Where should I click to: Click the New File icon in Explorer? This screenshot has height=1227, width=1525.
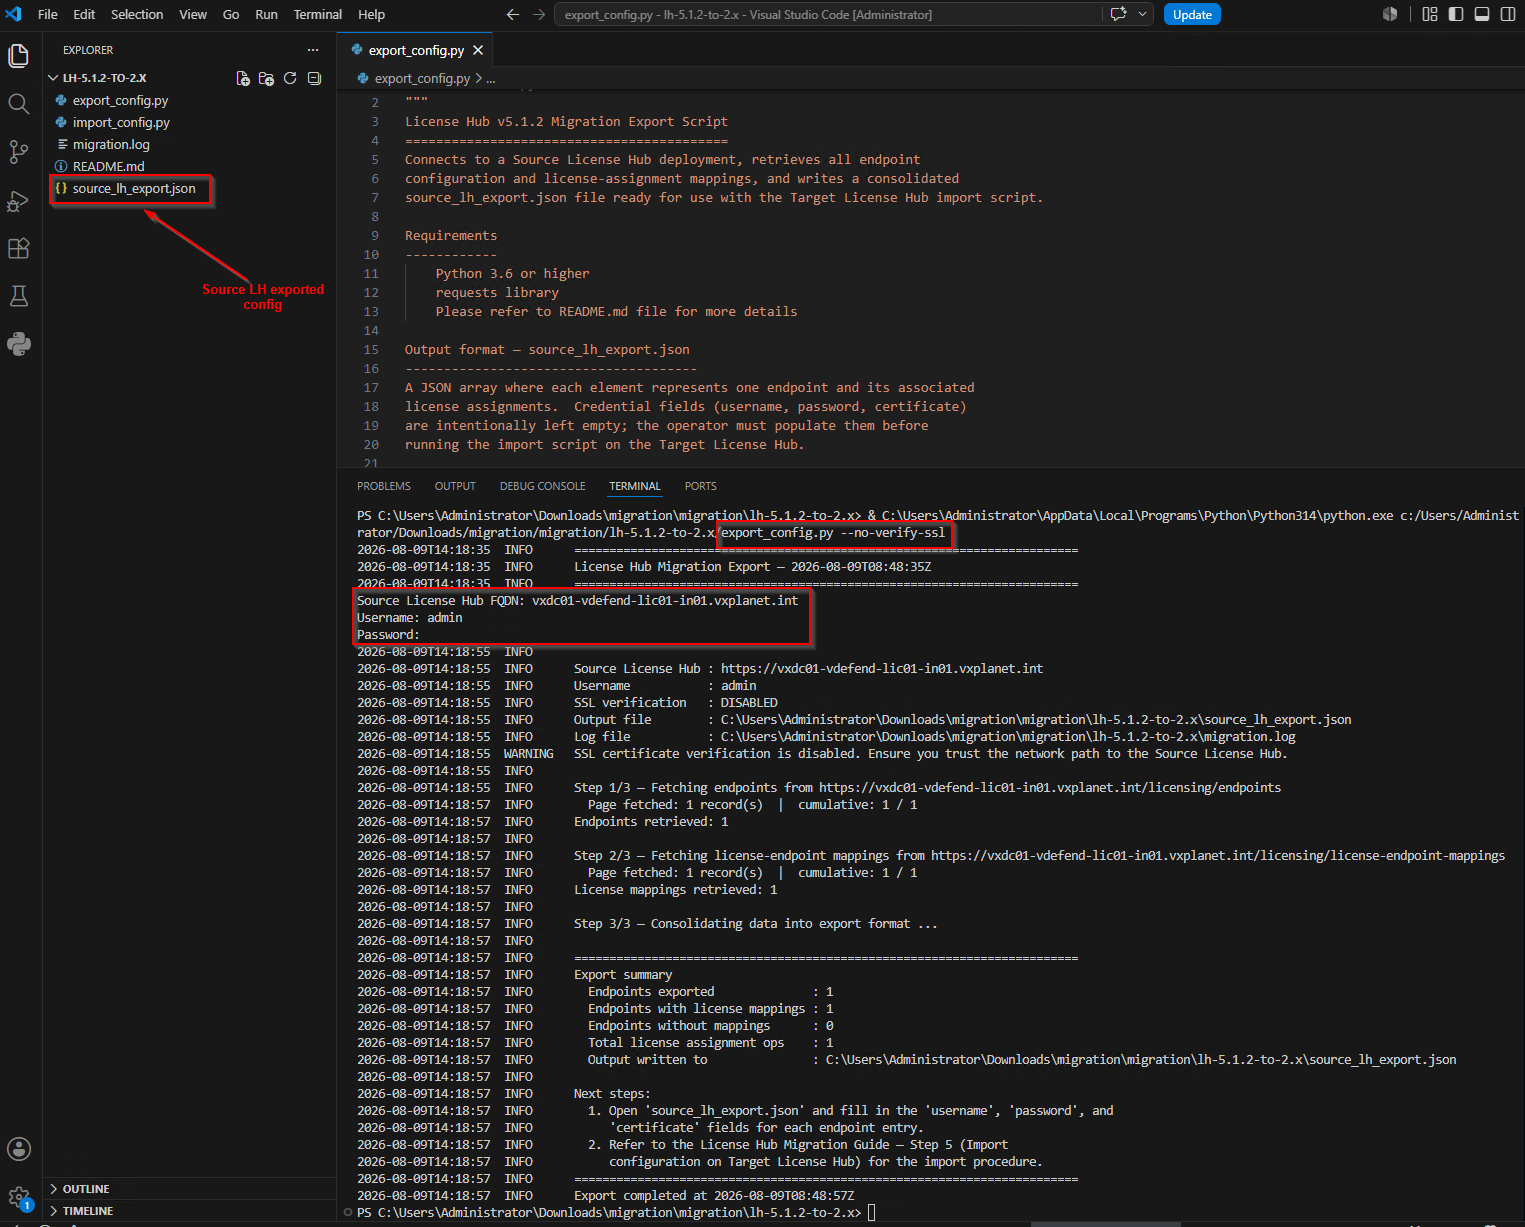243,78
